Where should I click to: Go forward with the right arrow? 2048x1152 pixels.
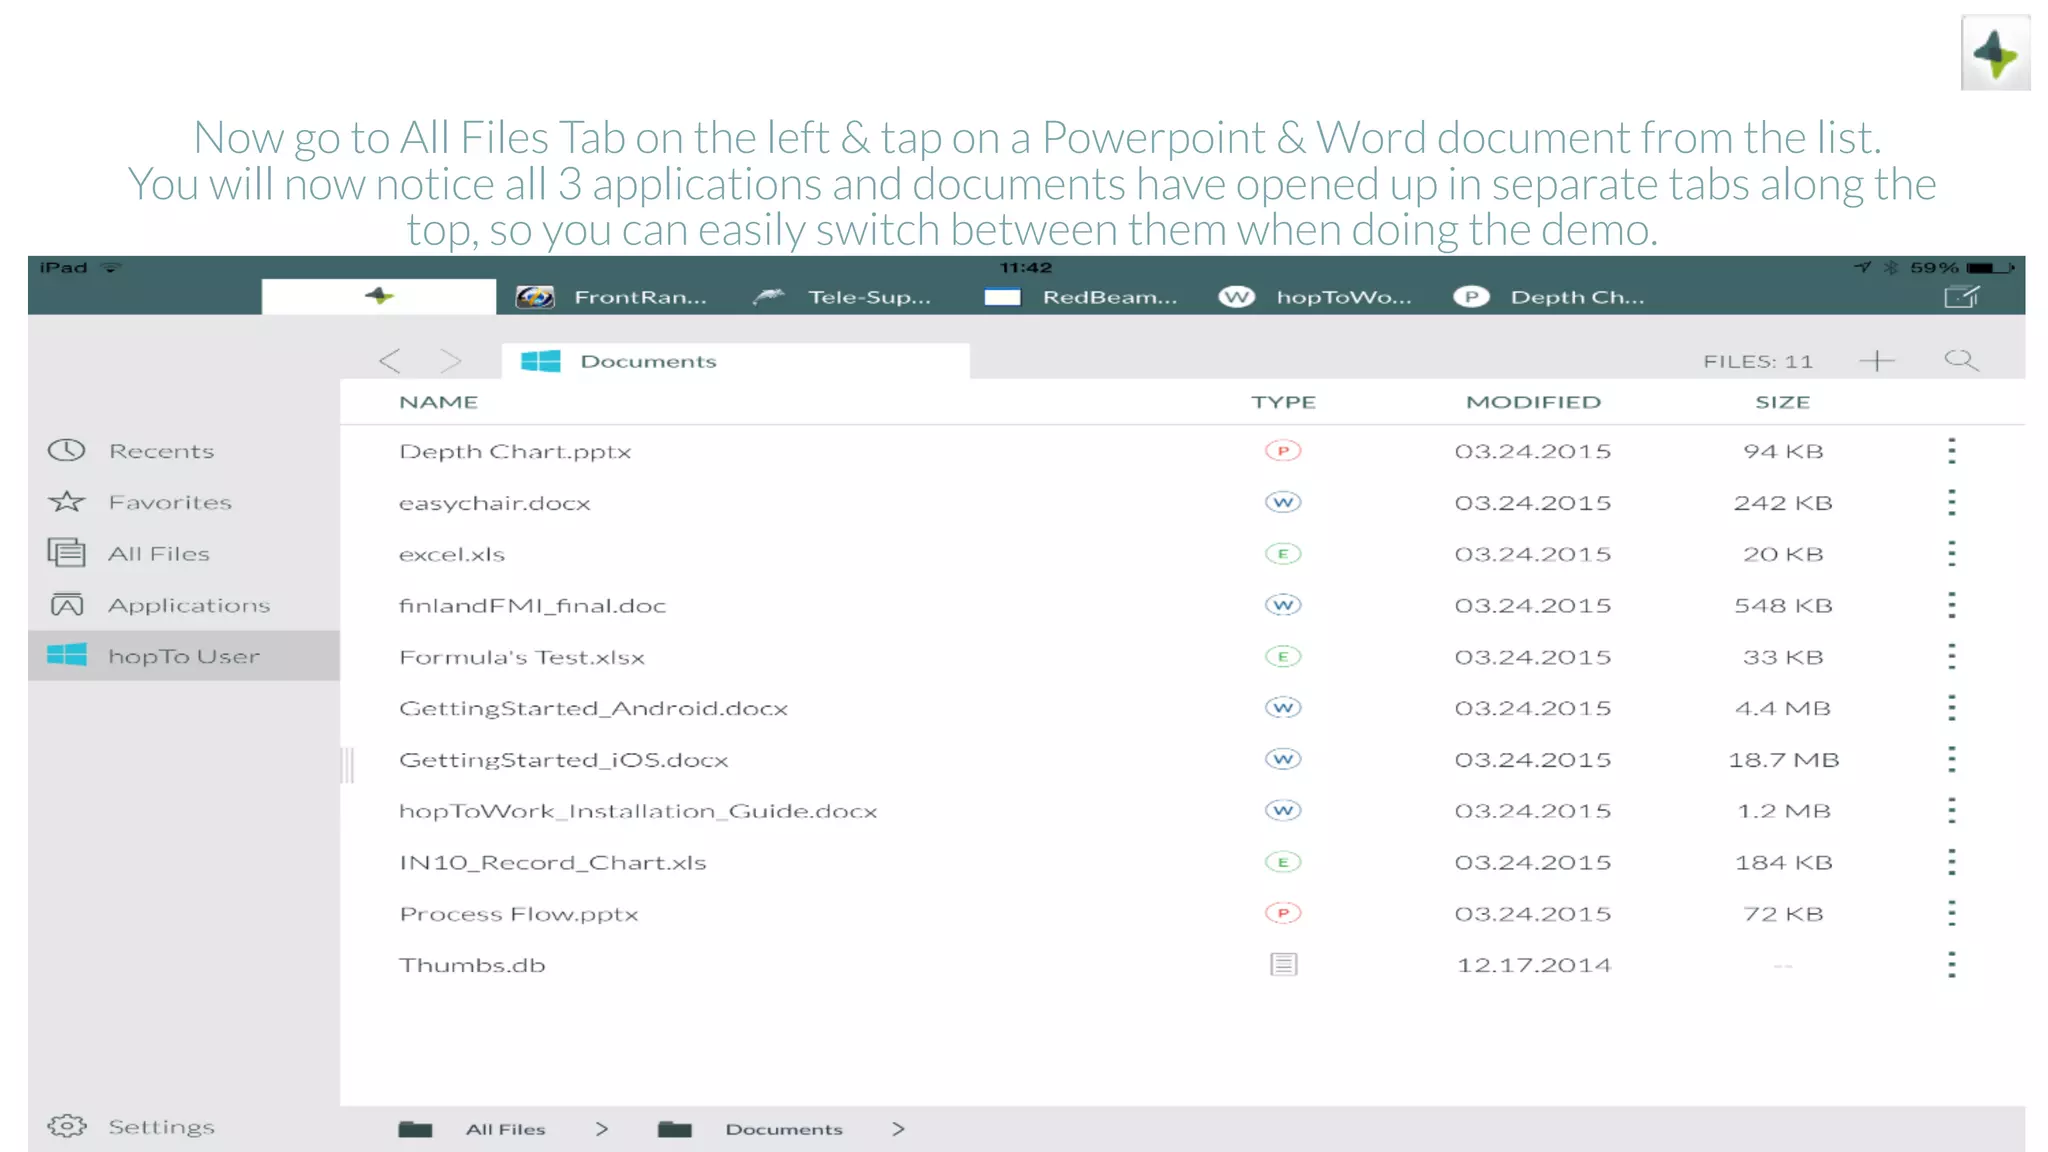click(451, 361)
